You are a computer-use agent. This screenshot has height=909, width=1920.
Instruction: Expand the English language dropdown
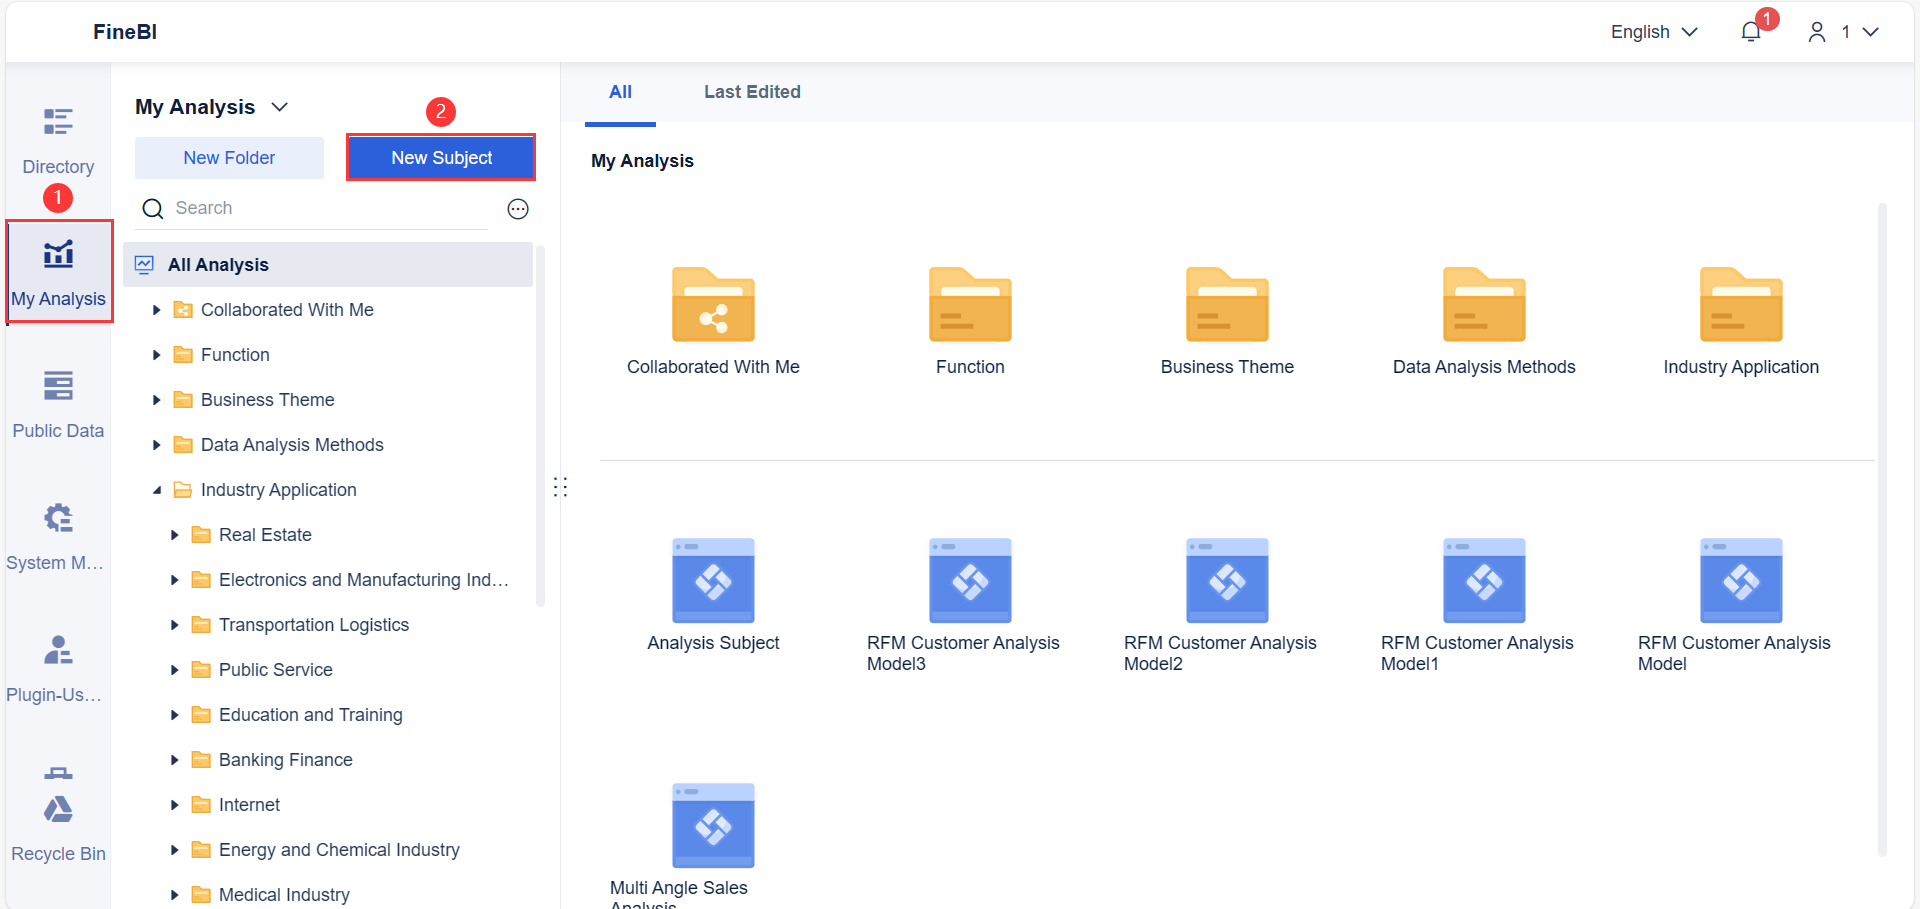(x=1654, y=32)
